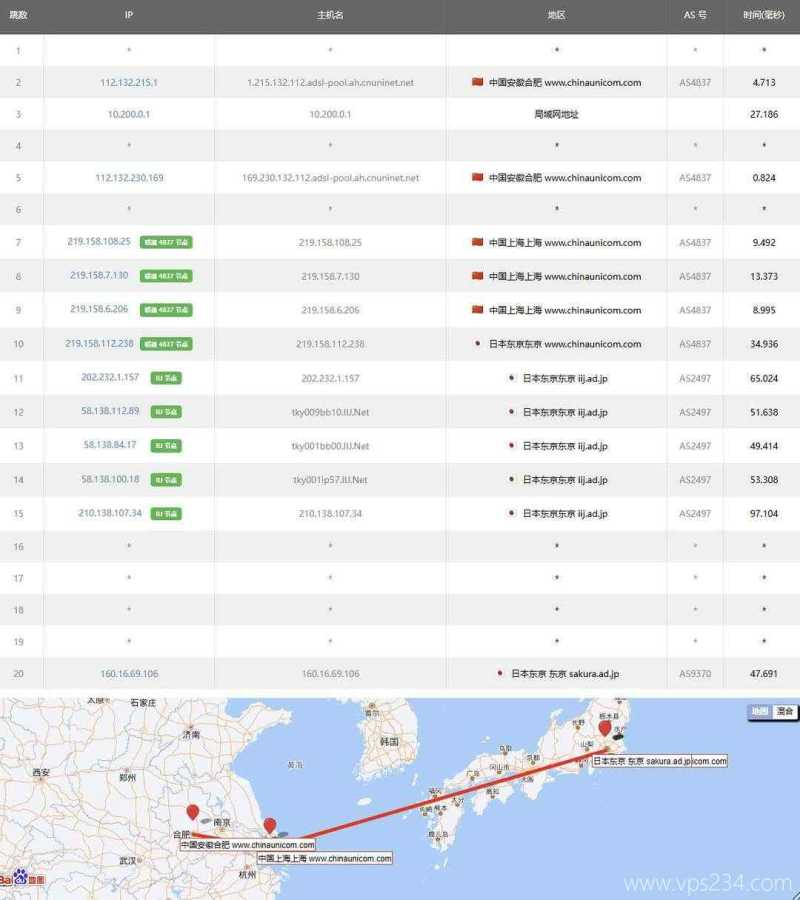Switch map to 地图 view
This screenshot has height=900, width=800.
[760, 712]
